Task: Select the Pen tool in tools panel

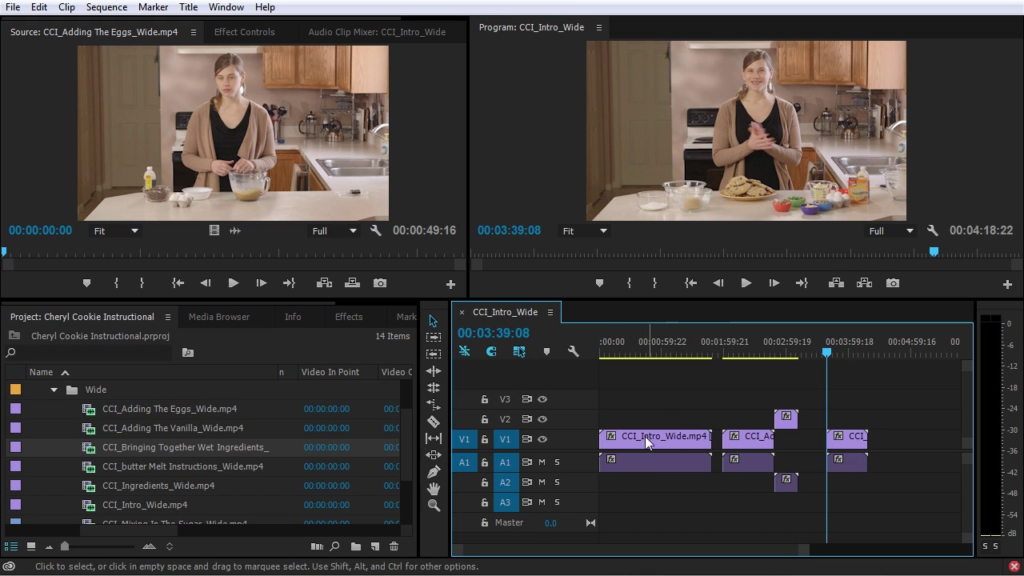Action: pyautogui.click(x=433, y=471)
